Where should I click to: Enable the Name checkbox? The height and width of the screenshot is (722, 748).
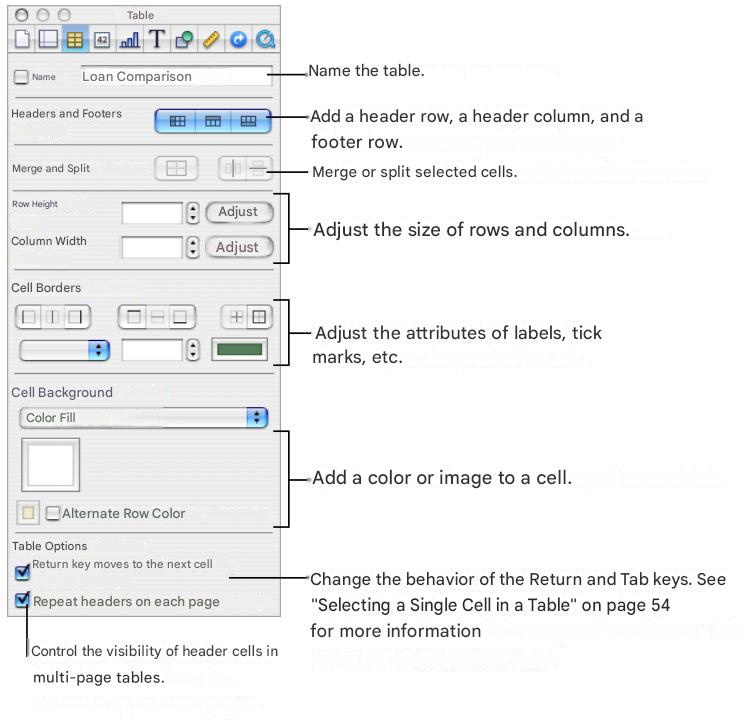click(21, 77)
